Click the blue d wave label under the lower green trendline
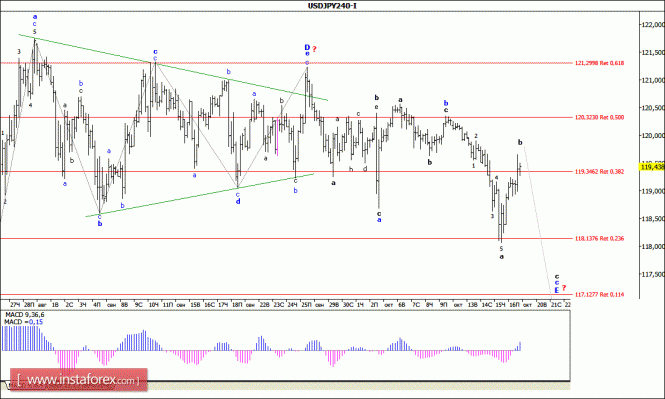This screenshot has width=665, height=399. pos(238,201)
